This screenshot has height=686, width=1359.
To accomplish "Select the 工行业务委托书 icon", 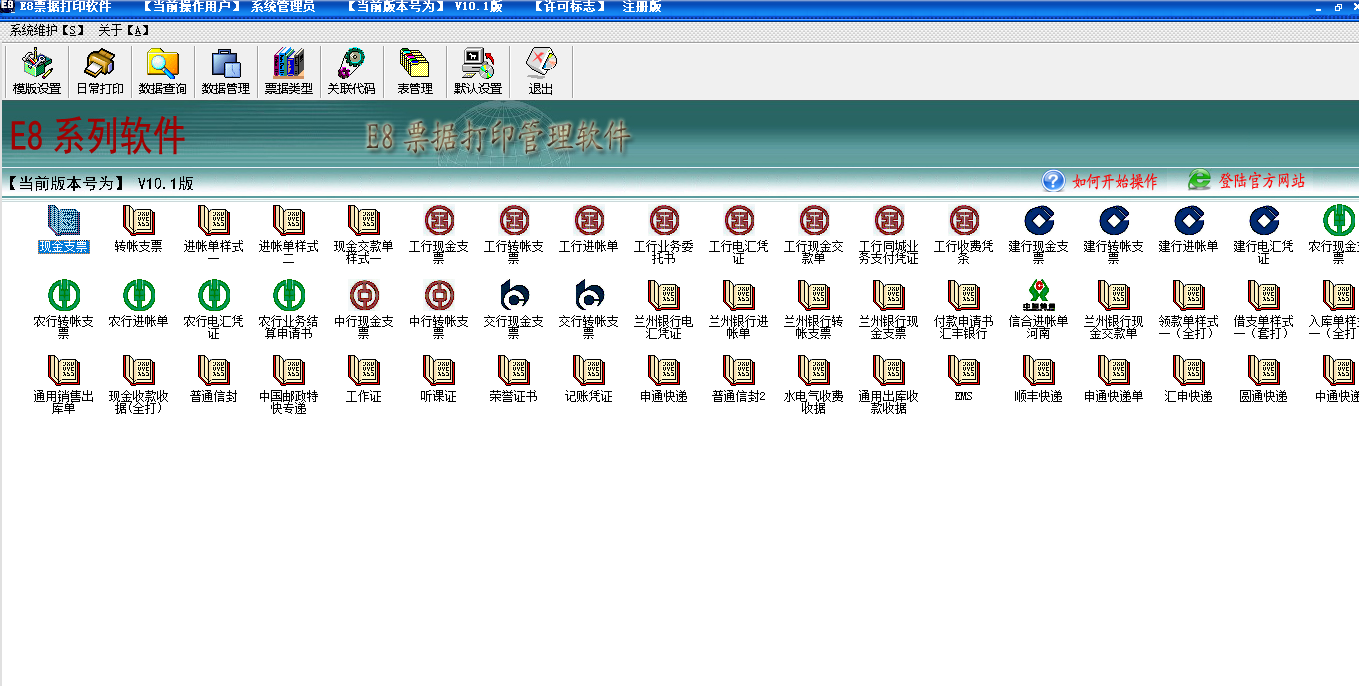I will coord(663,234).
